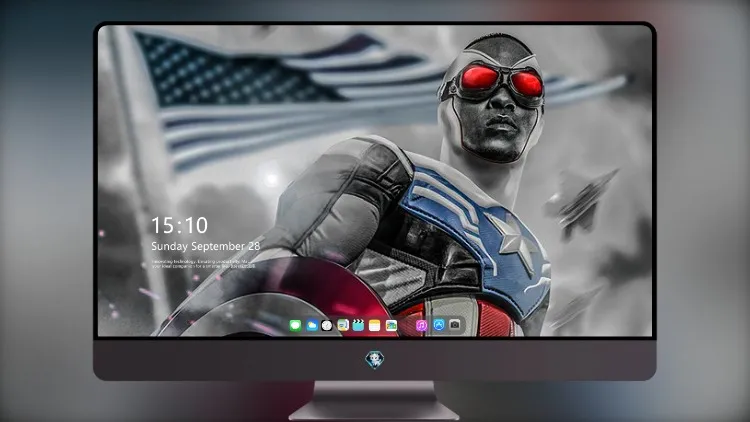This screenshot has height=422, width=750.
Task: Open the green Messages dock icon
Action: (x=295, y=326)
